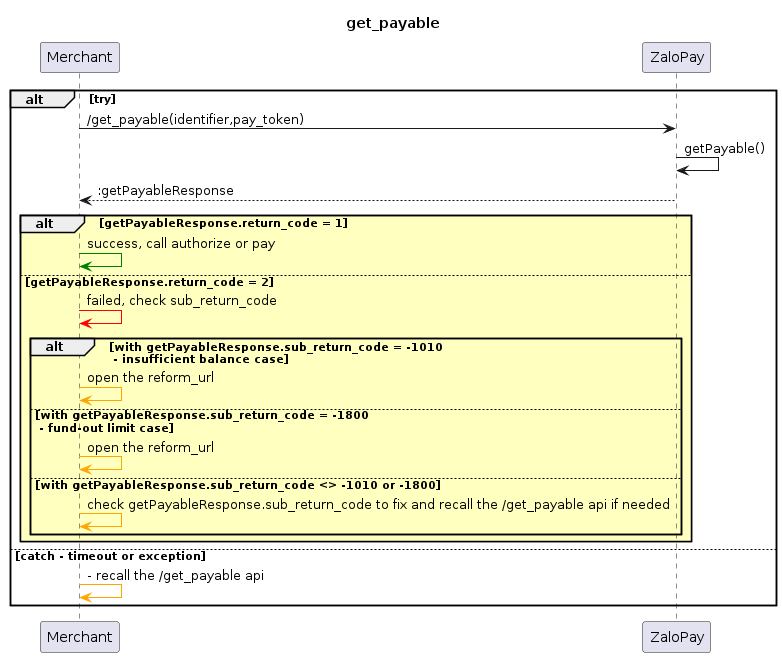Click the outermost alt label with [try]
Image resolution: width=782 pixels, height=657 pixels.
[x=42, y=99]
